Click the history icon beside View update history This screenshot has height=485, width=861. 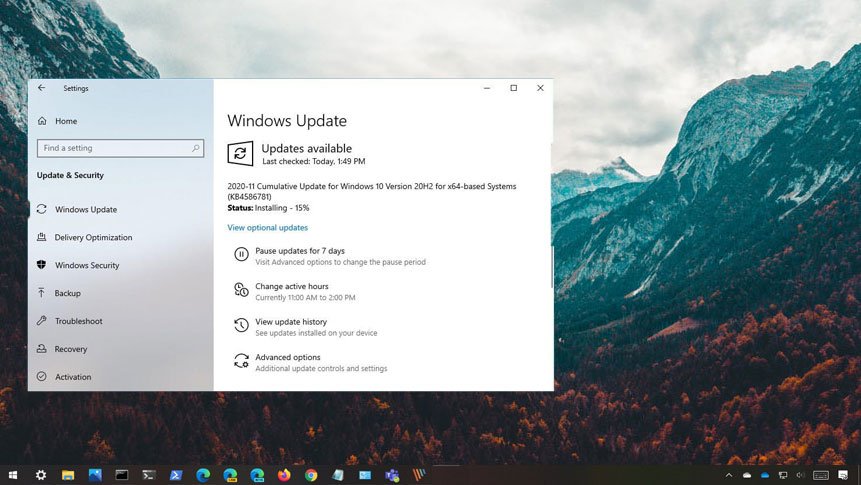tap(241, 326)
